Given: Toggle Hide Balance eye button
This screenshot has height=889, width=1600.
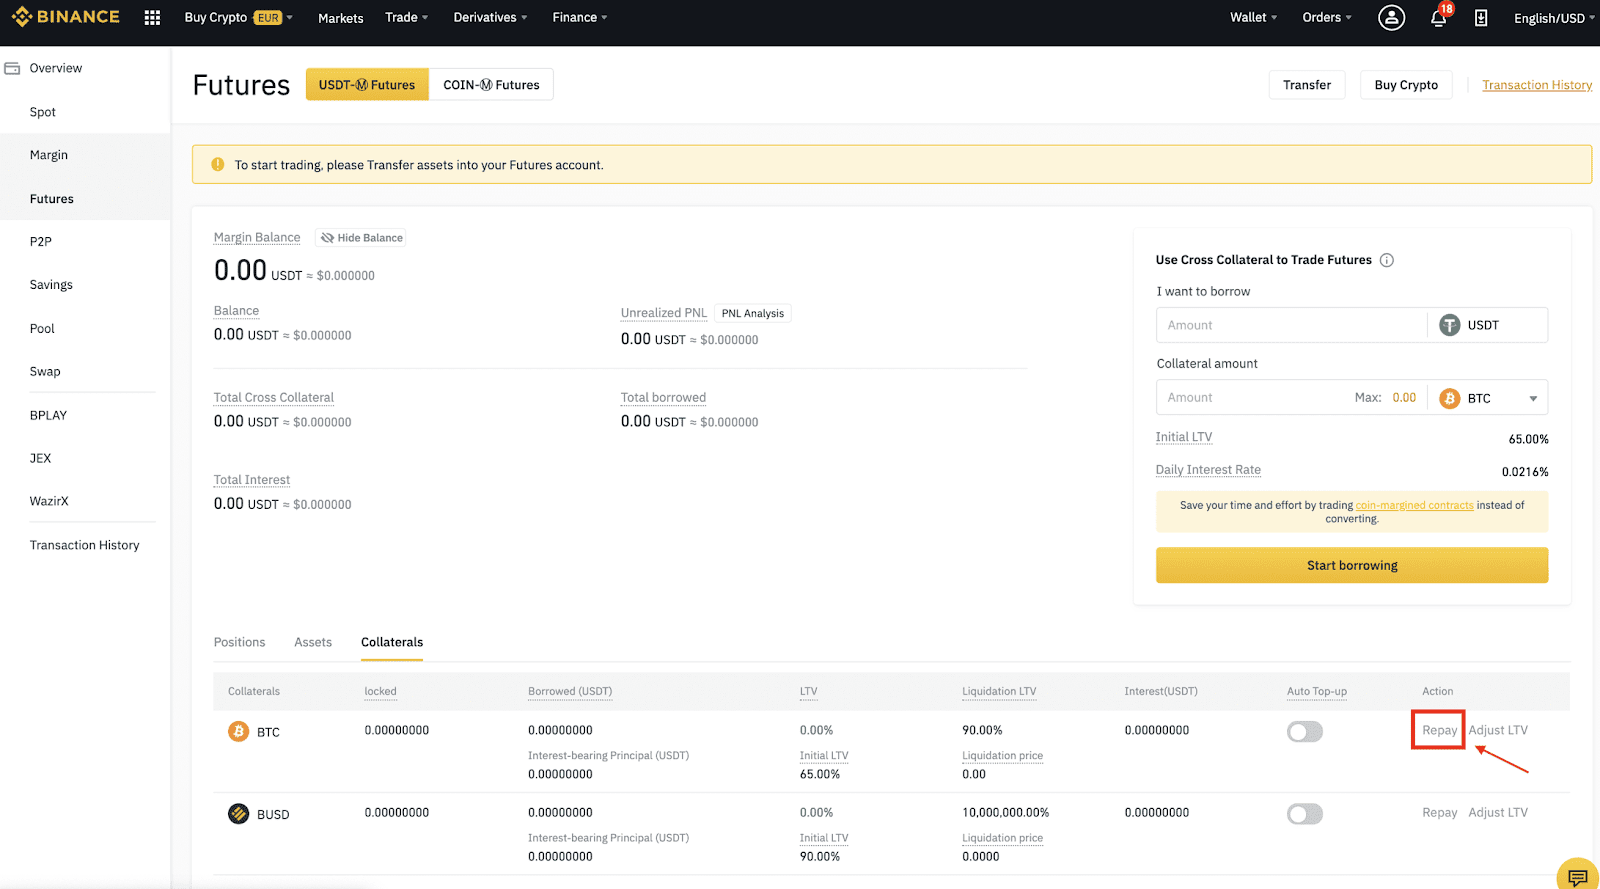Looking at the screenshot, I should point(361,238).
